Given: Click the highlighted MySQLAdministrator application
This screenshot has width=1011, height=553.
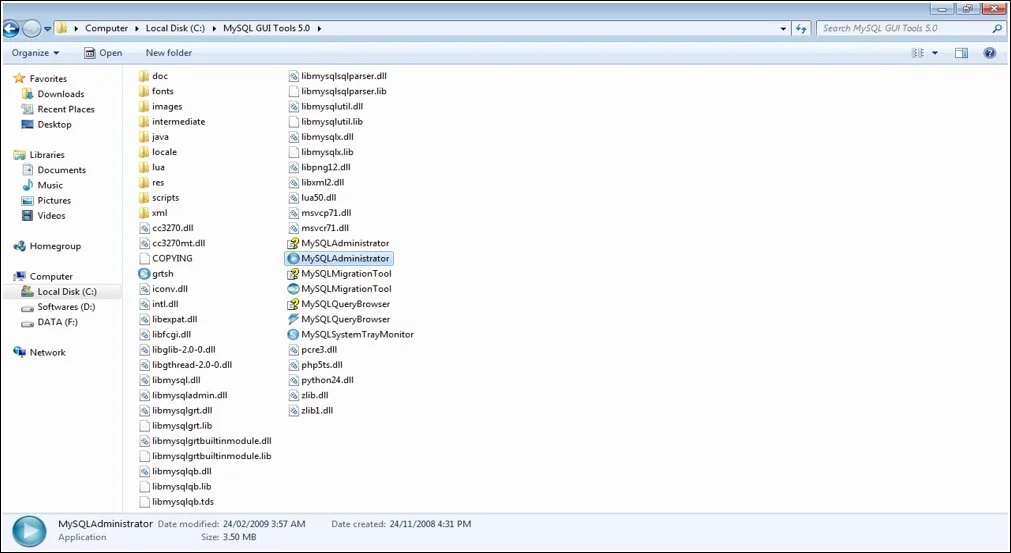Looking at the screenshot, I should coord(339,258).
